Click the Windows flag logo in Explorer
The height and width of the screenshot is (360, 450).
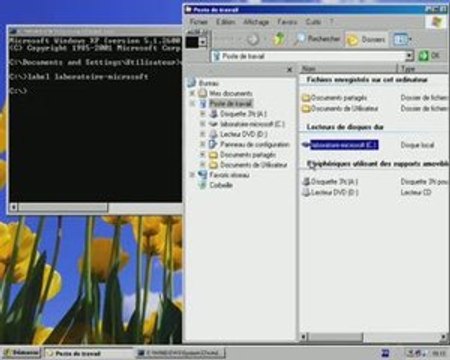point(437,22)
